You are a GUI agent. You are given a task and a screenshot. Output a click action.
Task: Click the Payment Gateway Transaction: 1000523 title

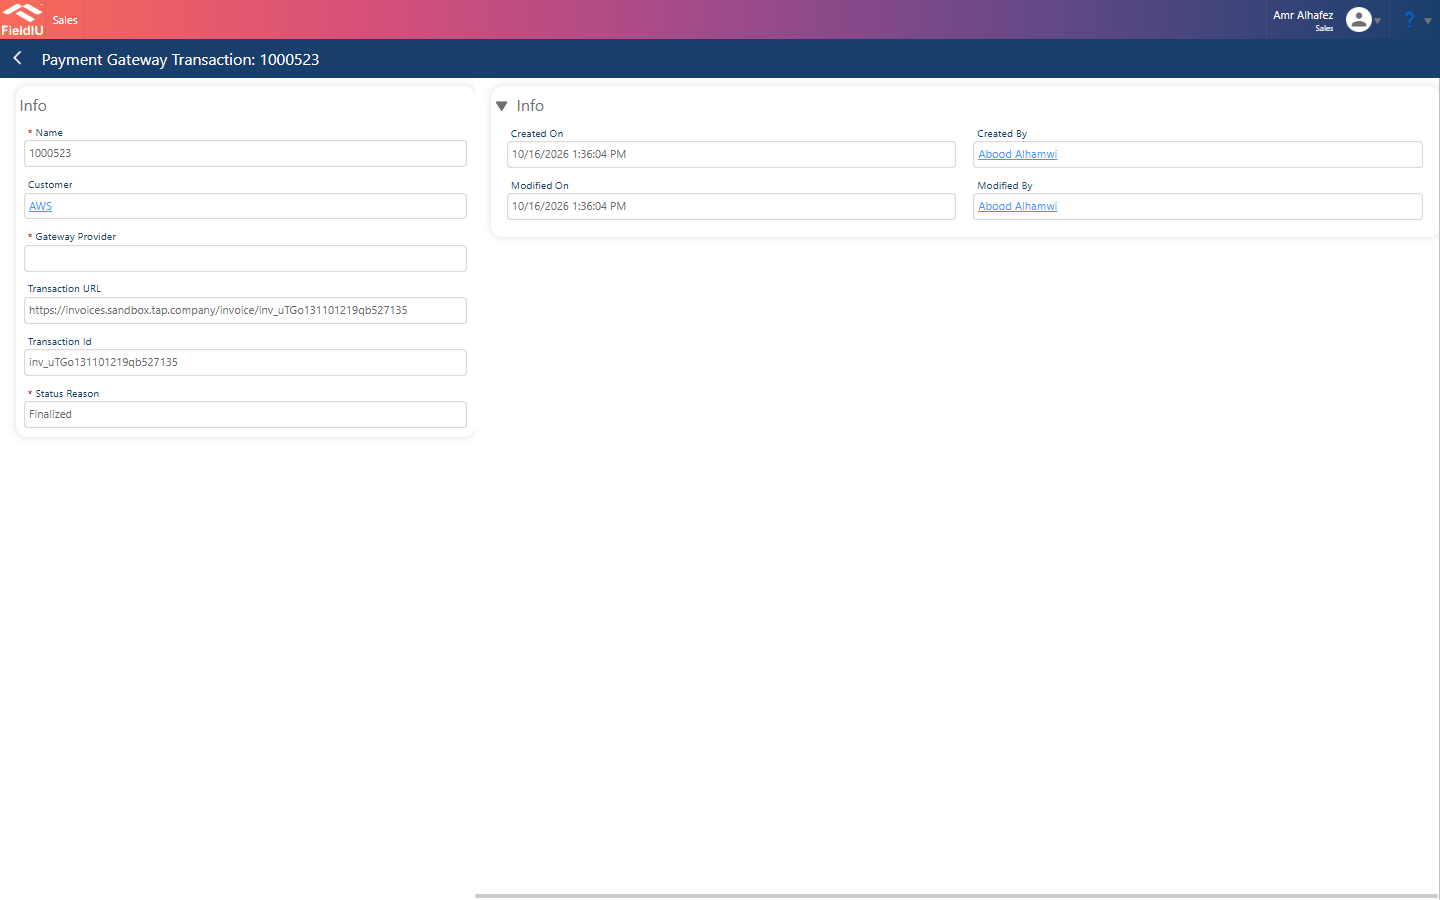[x=180, y=59]
